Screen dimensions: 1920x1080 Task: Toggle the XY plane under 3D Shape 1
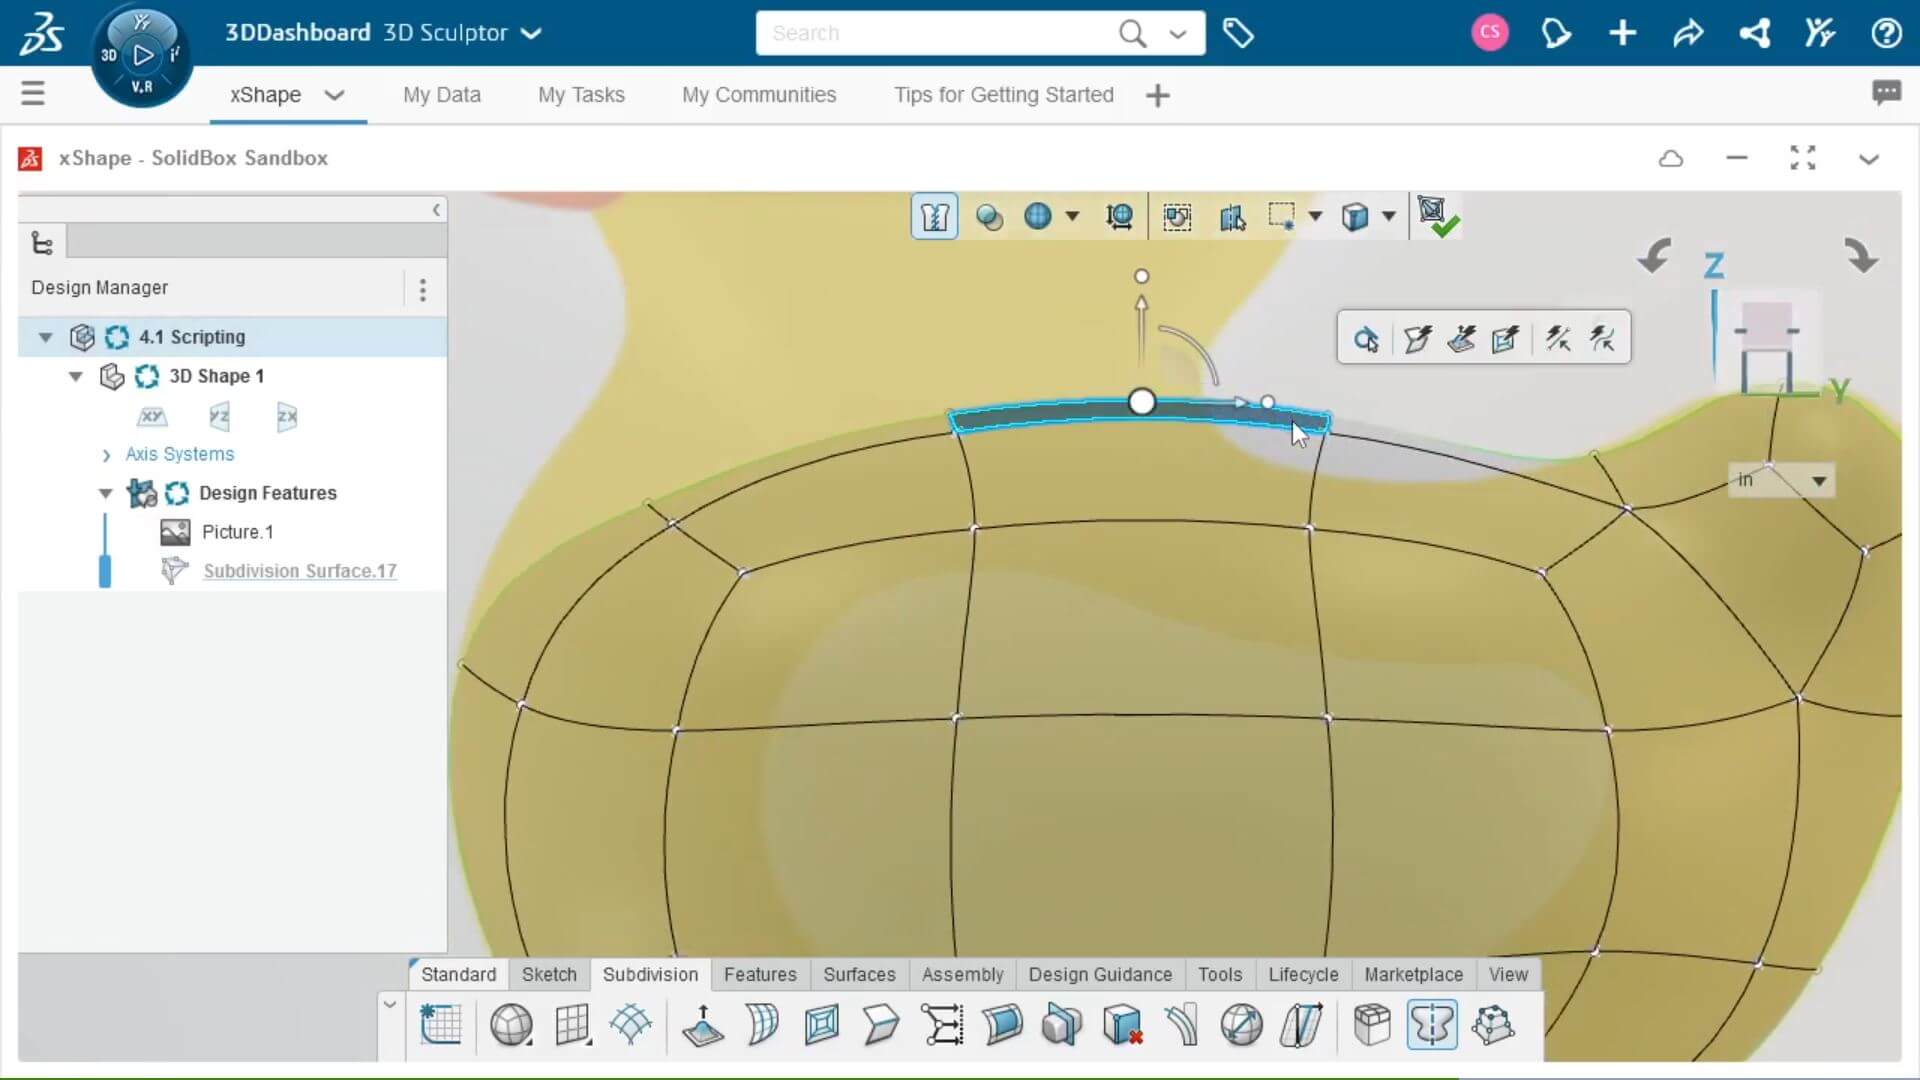pyautogui.click(x=152, y=417)
